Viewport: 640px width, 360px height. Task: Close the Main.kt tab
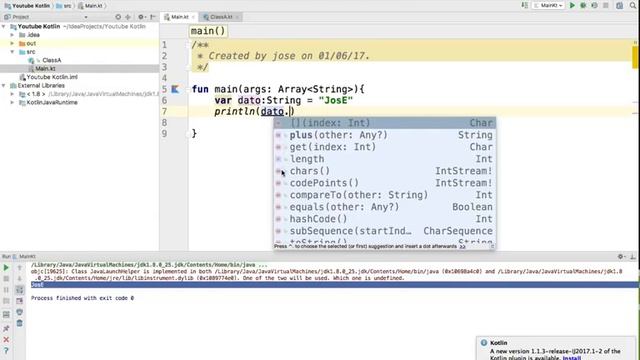[193, 17]
